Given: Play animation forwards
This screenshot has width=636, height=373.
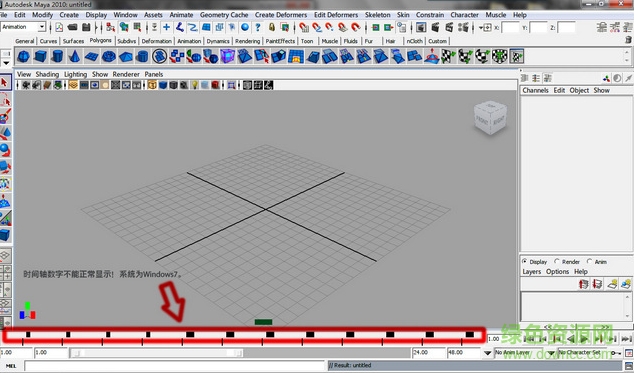Looking at the screenshot, I should pos(584,339).
